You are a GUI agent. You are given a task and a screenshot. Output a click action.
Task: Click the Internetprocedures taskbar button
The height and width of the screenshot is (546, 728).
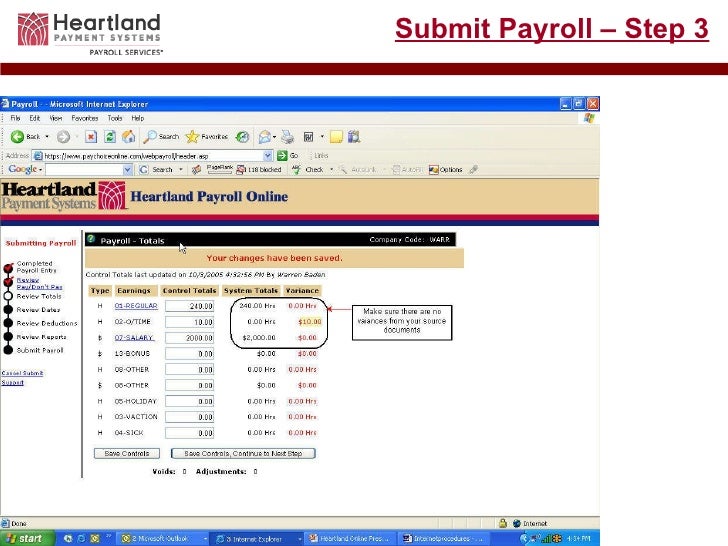click(444, 539)
